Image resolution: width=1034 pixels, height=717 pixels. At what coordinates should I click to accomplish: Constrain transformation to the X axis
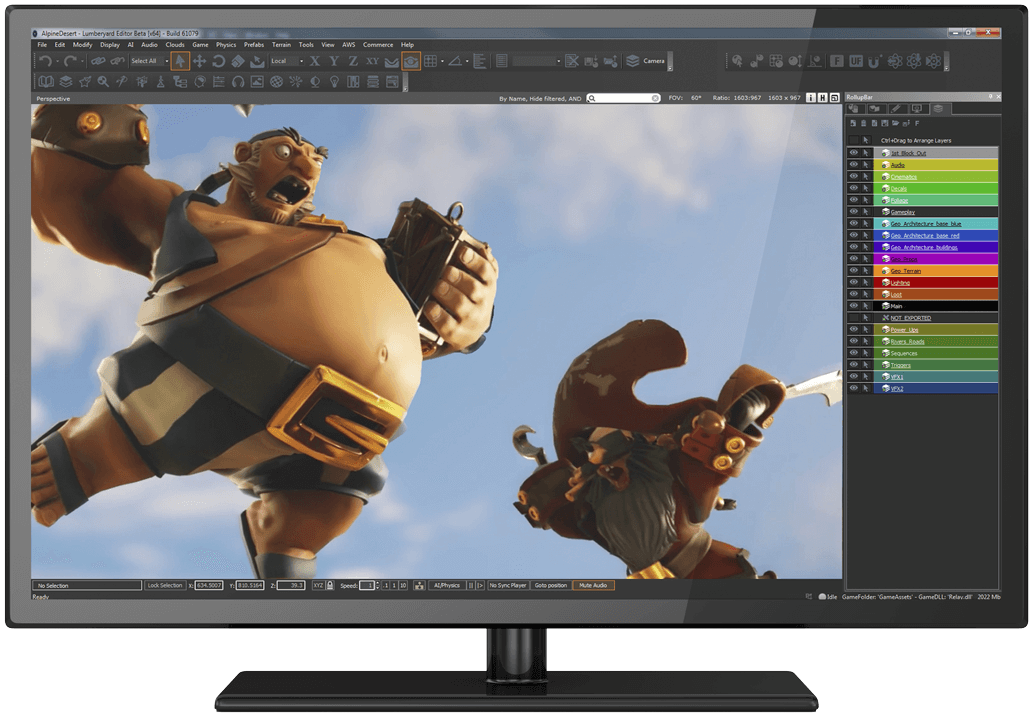[315, 61]
